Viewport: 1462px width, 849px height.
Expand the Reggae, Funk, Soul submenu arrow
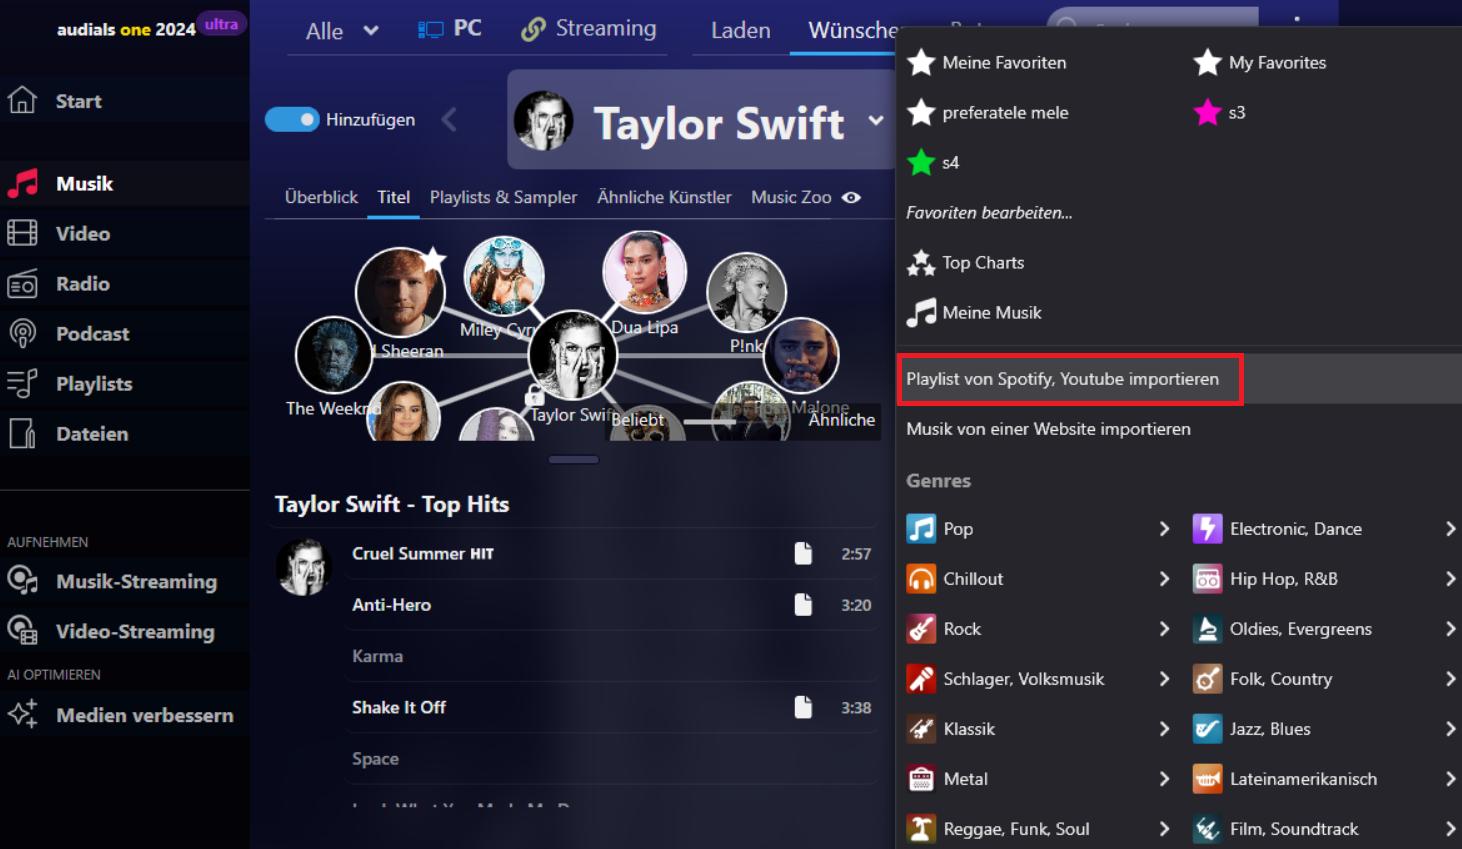(x=1164, y=828)
